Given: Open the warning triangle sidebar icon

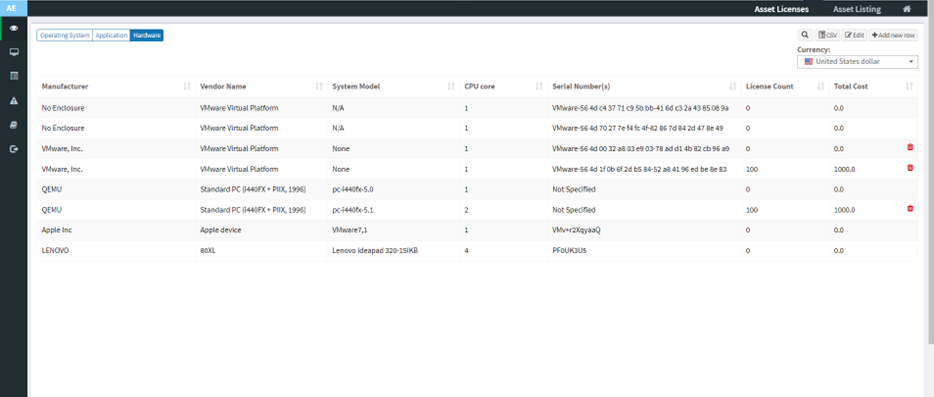Looking at the screenshot, I should 14,101.
